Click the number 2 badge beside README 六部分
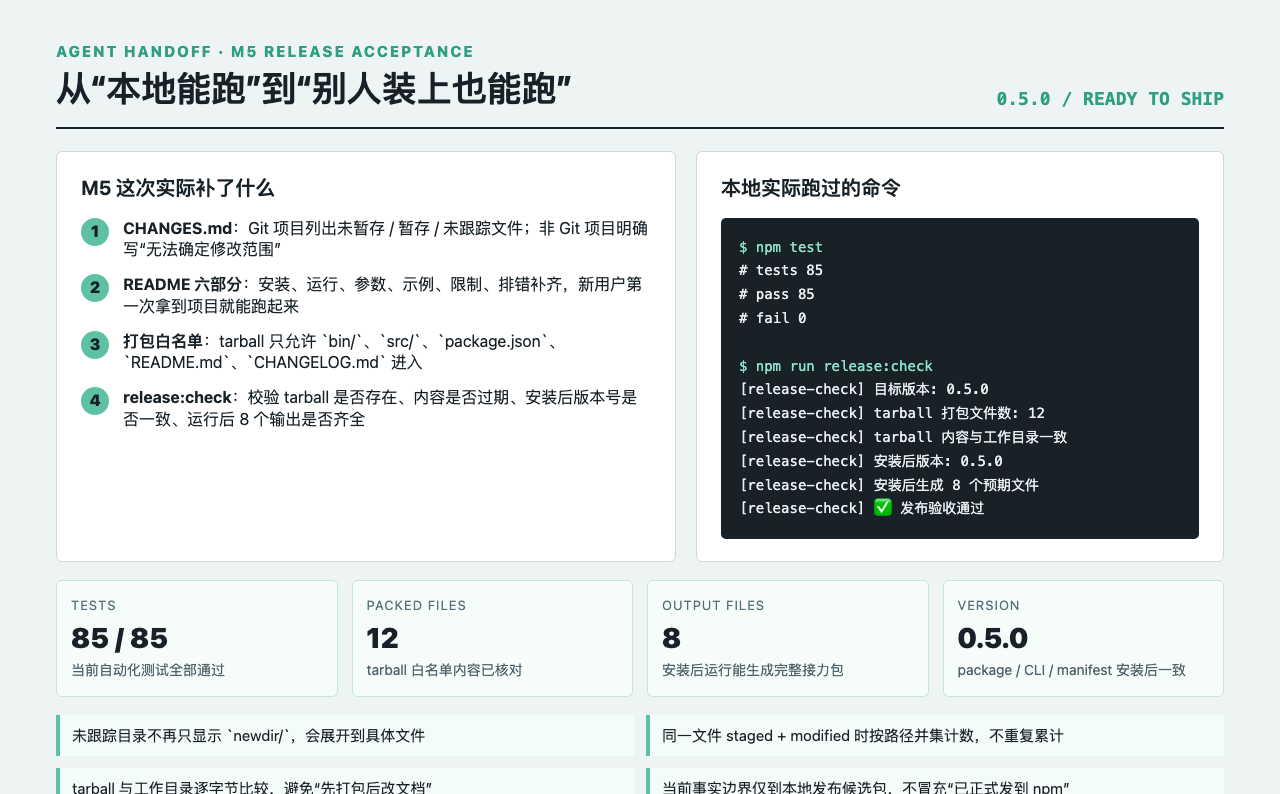Image resolution: width=1280 pixels, height=794 pixels. point(95,288)
